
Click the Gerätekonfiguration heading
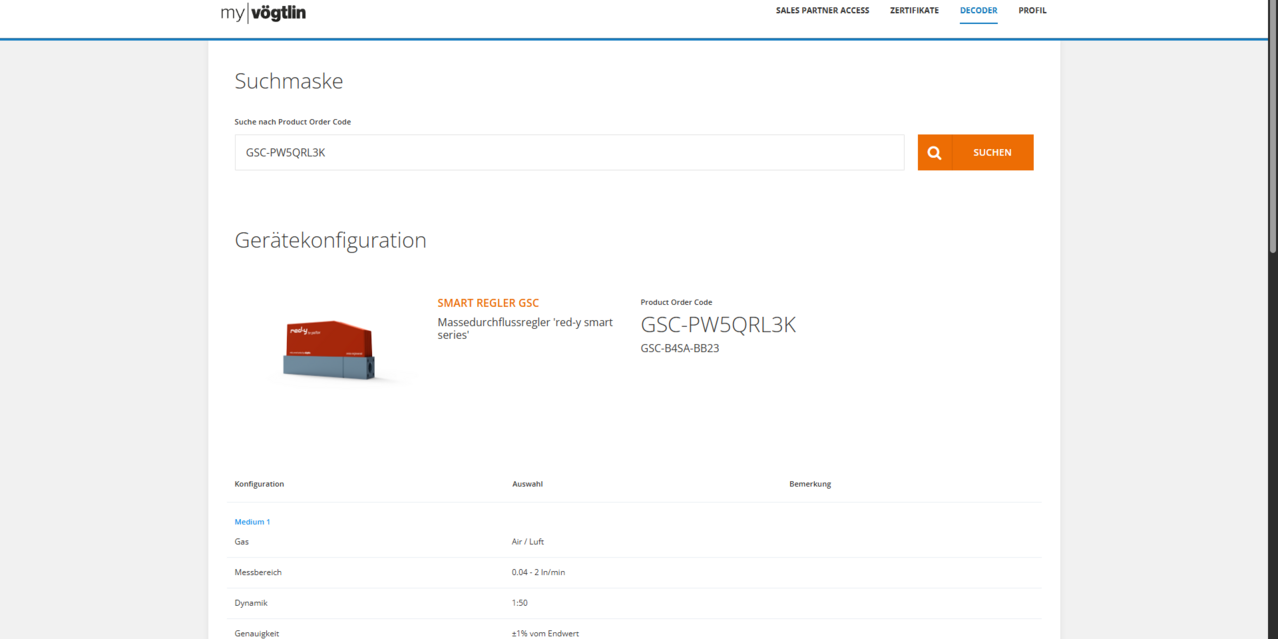pos(330,240)
